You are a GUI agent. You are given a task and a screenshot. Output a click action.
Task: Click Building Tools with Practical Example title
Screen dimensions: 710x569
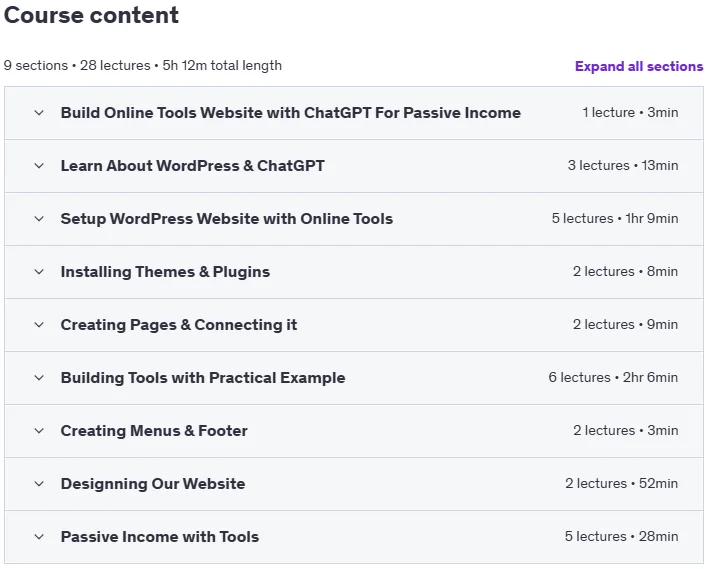203,378
